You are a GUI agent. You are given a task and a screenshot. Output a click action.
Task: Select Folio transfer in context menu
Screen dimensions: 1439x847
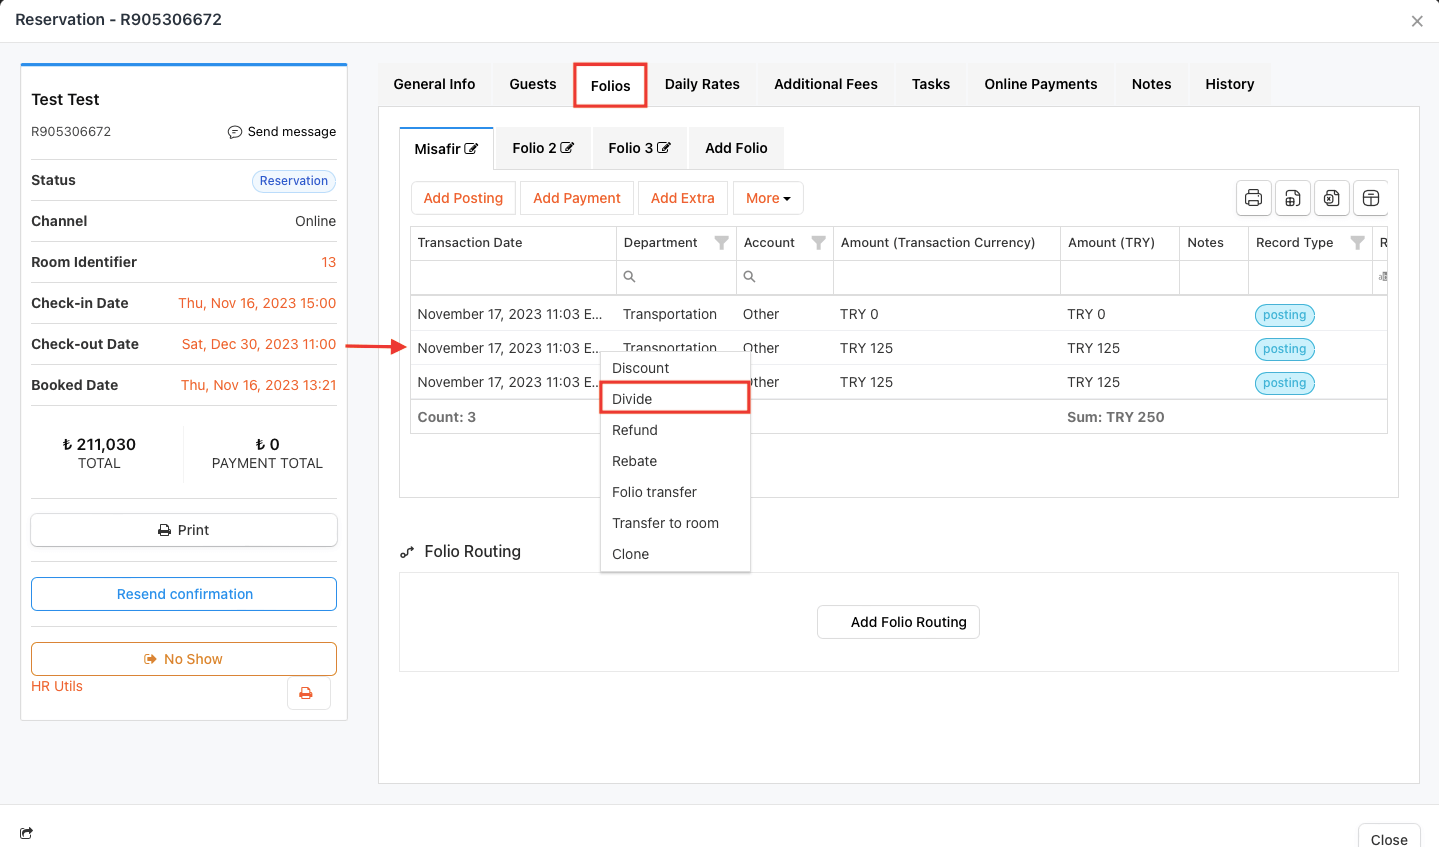(654, 492)
